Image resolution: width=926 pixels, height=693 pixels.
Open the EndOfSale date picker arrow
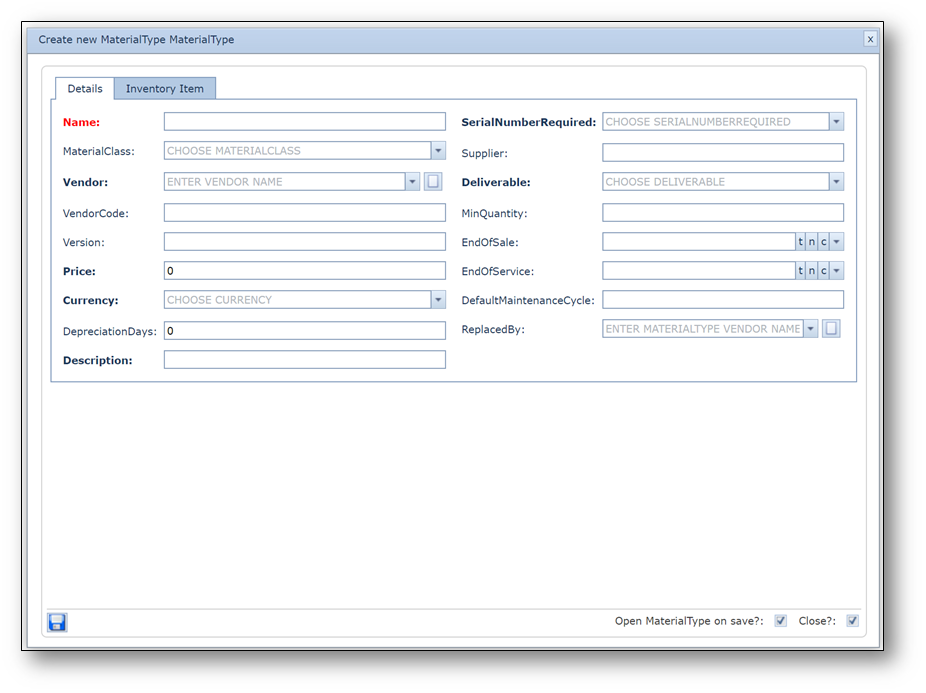point(836,242)
